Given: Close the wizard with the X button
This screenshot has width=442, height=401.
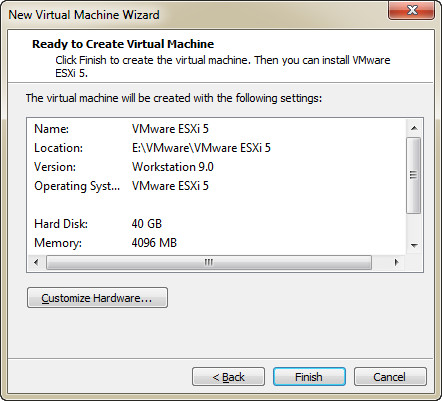Looking at the screenshot, I should pos(412,10).
